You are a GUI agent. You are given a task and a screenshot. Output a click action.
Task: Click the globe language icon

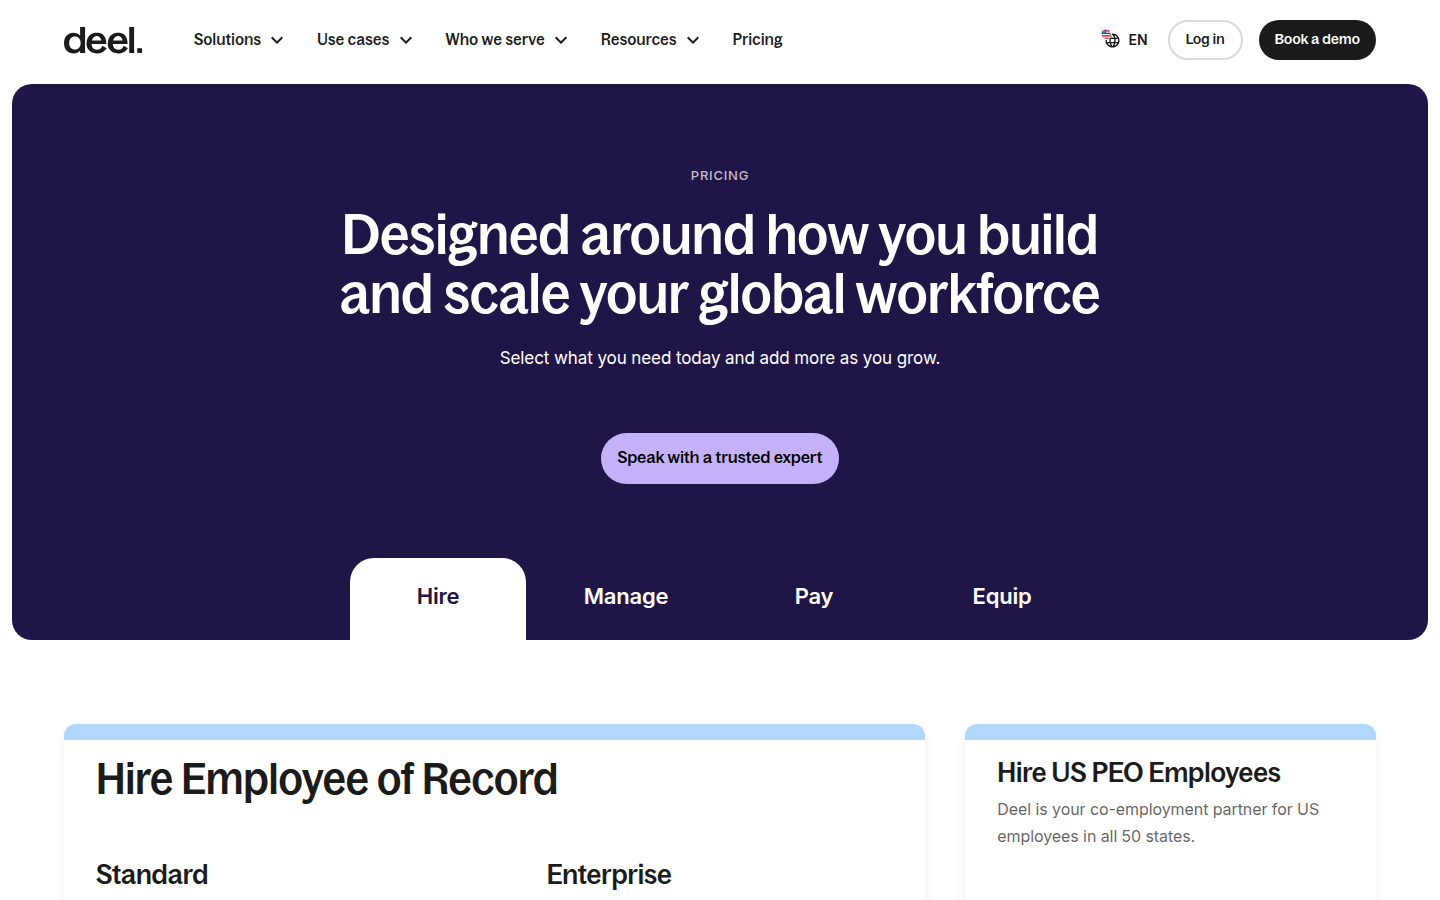click(x=1111, y=39)
